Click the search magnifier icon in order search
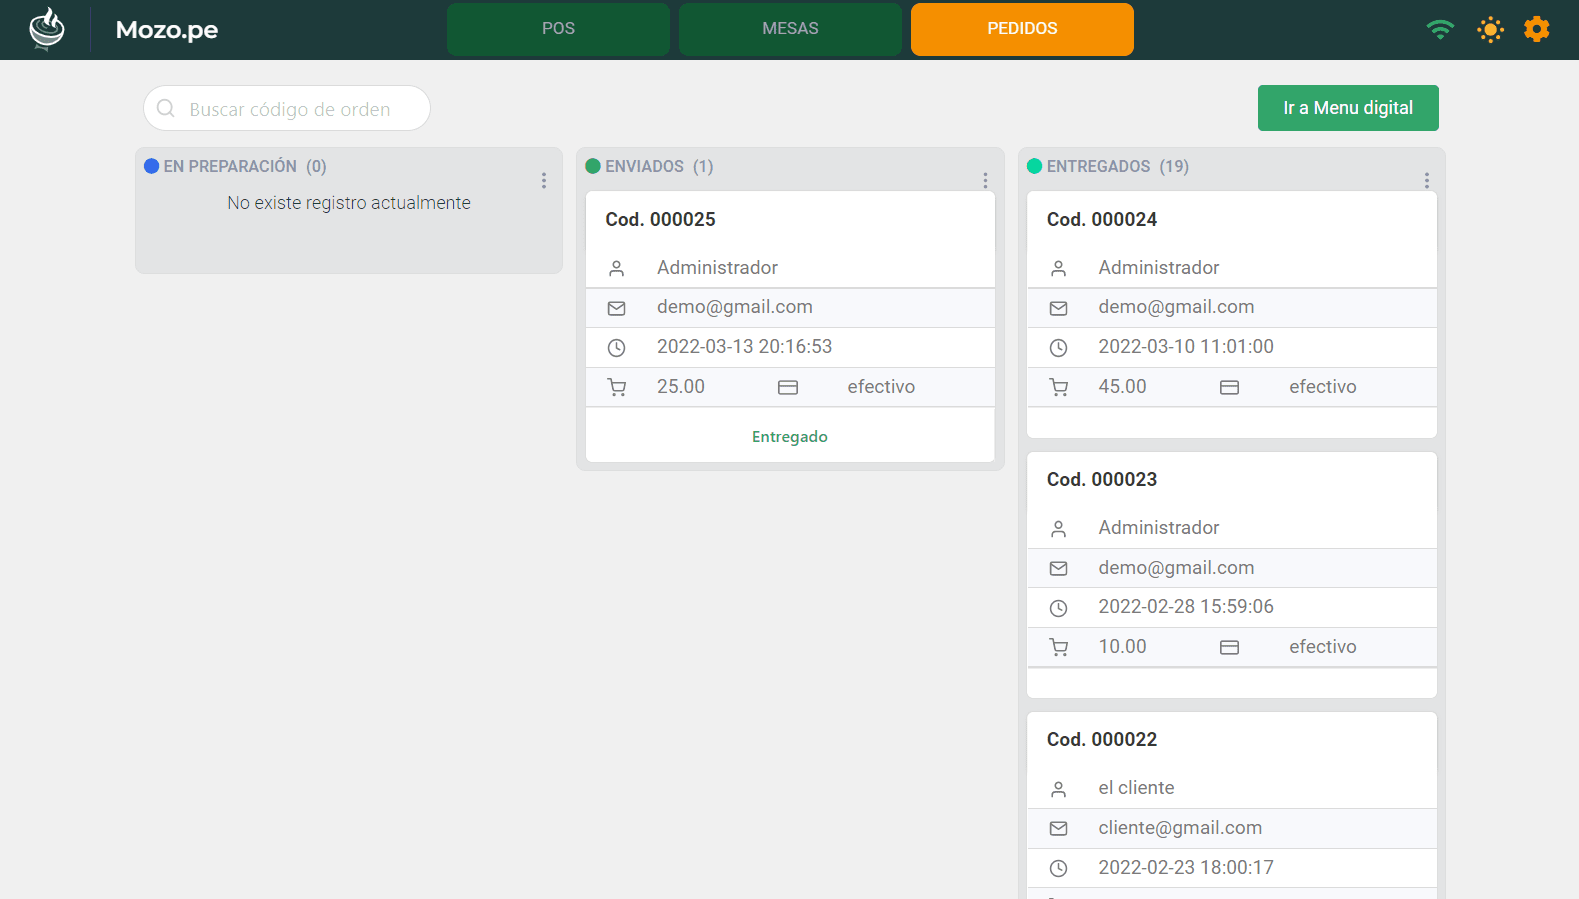Screen dimensions: 1579x899 click(166, 108)
